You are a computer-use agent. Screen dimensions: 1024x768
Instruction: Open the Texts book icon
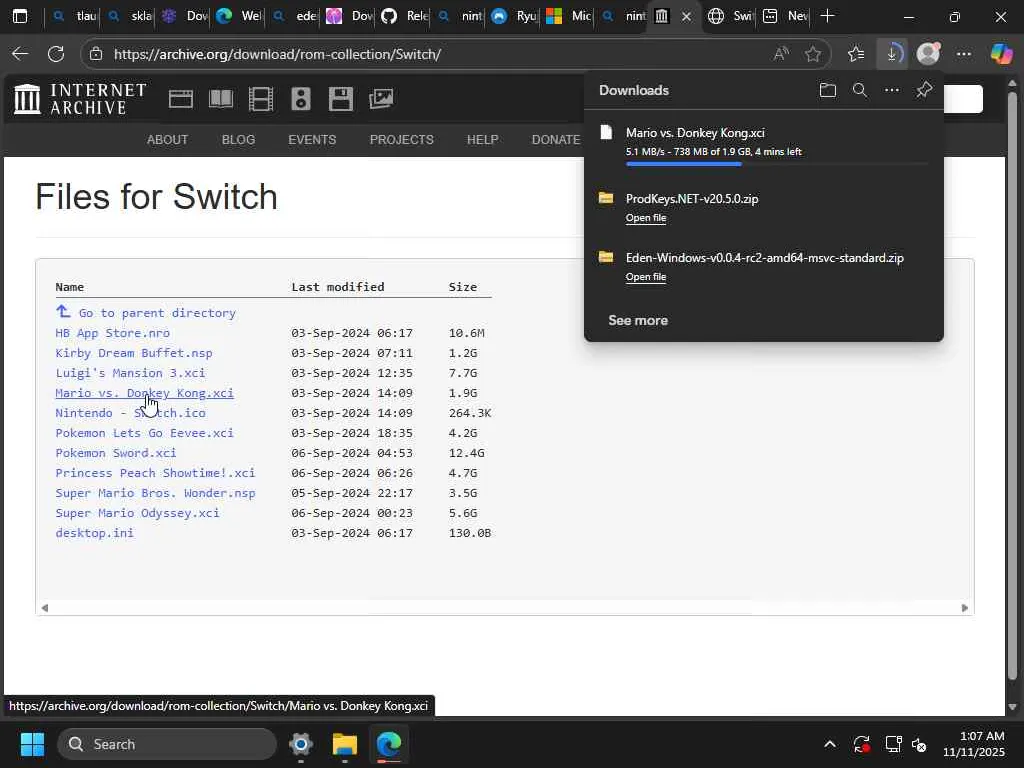coord(221,99)
